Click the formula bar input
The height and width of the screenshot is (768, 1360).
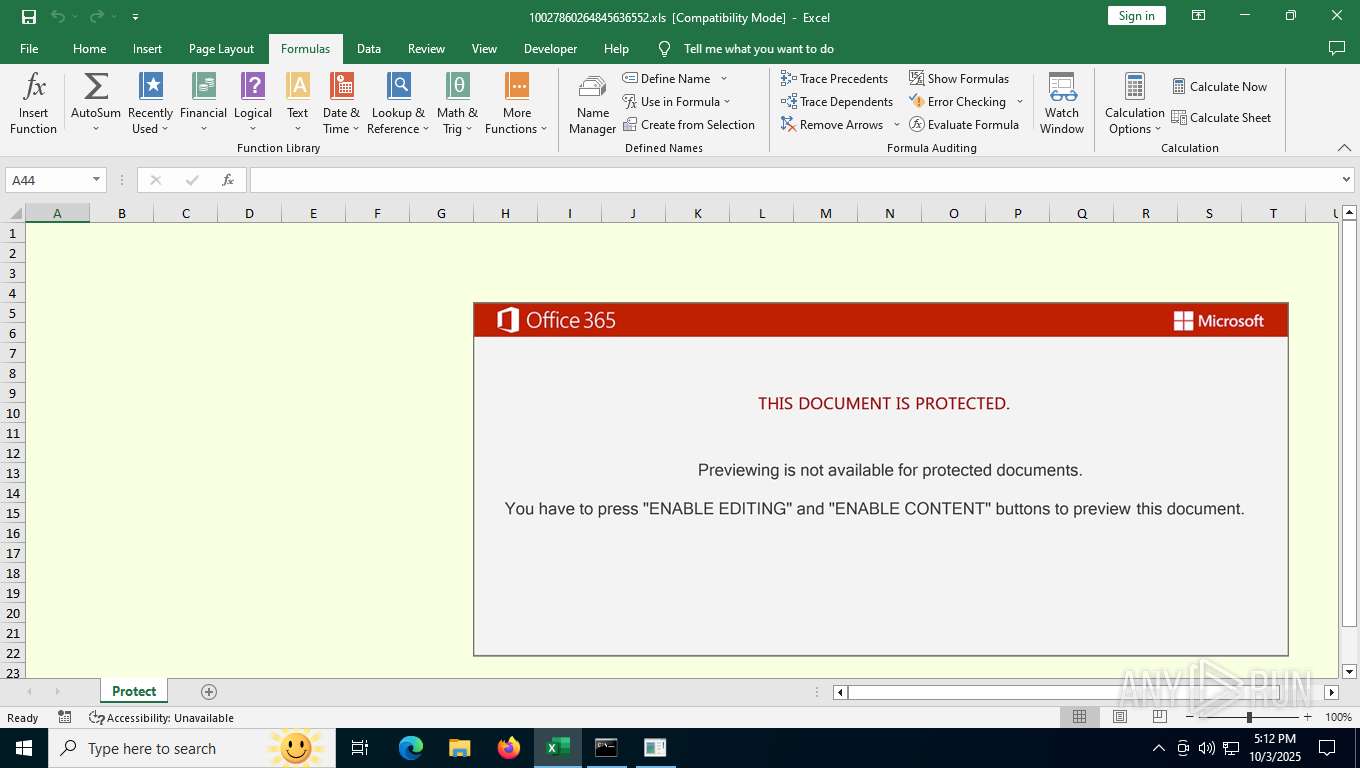[794, 180]
